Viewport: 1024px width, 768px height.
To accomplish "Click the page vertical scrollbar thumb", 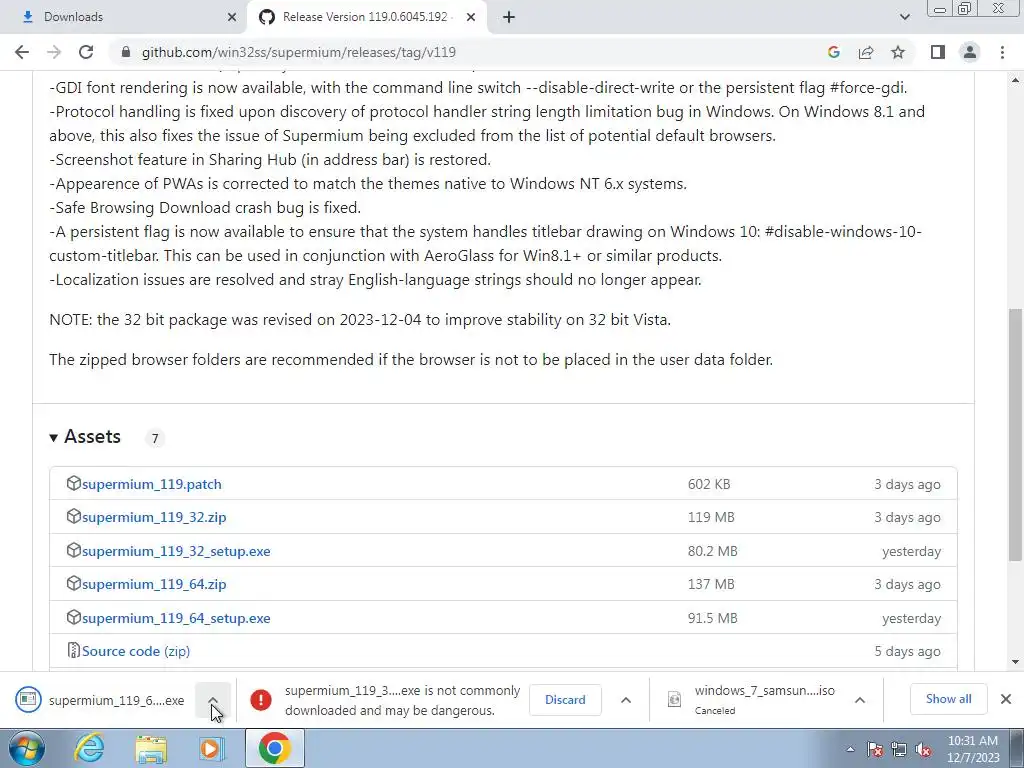I will [1016, 435].
